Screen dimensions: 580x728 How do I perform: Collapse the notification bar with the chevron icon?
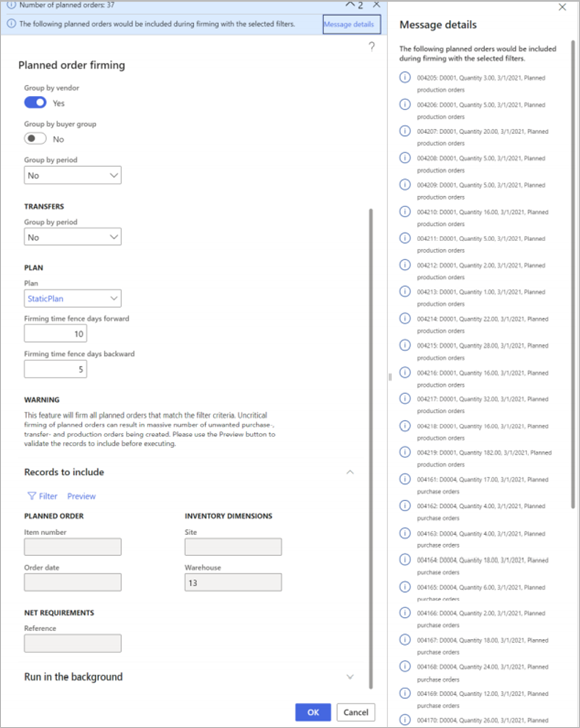tap(350, 5)
